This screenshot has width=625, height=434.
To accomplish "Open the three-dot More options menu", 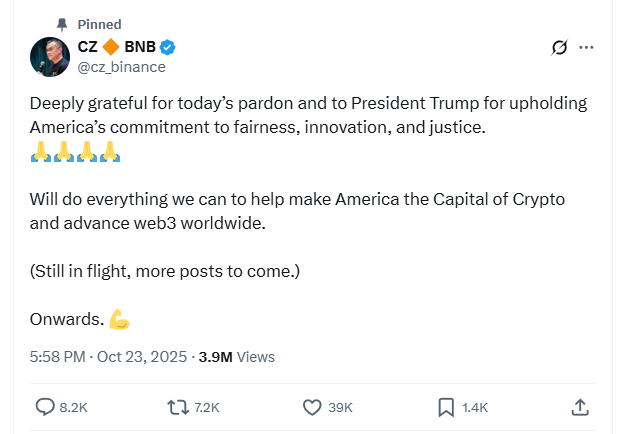I will (x=587, y=47).
